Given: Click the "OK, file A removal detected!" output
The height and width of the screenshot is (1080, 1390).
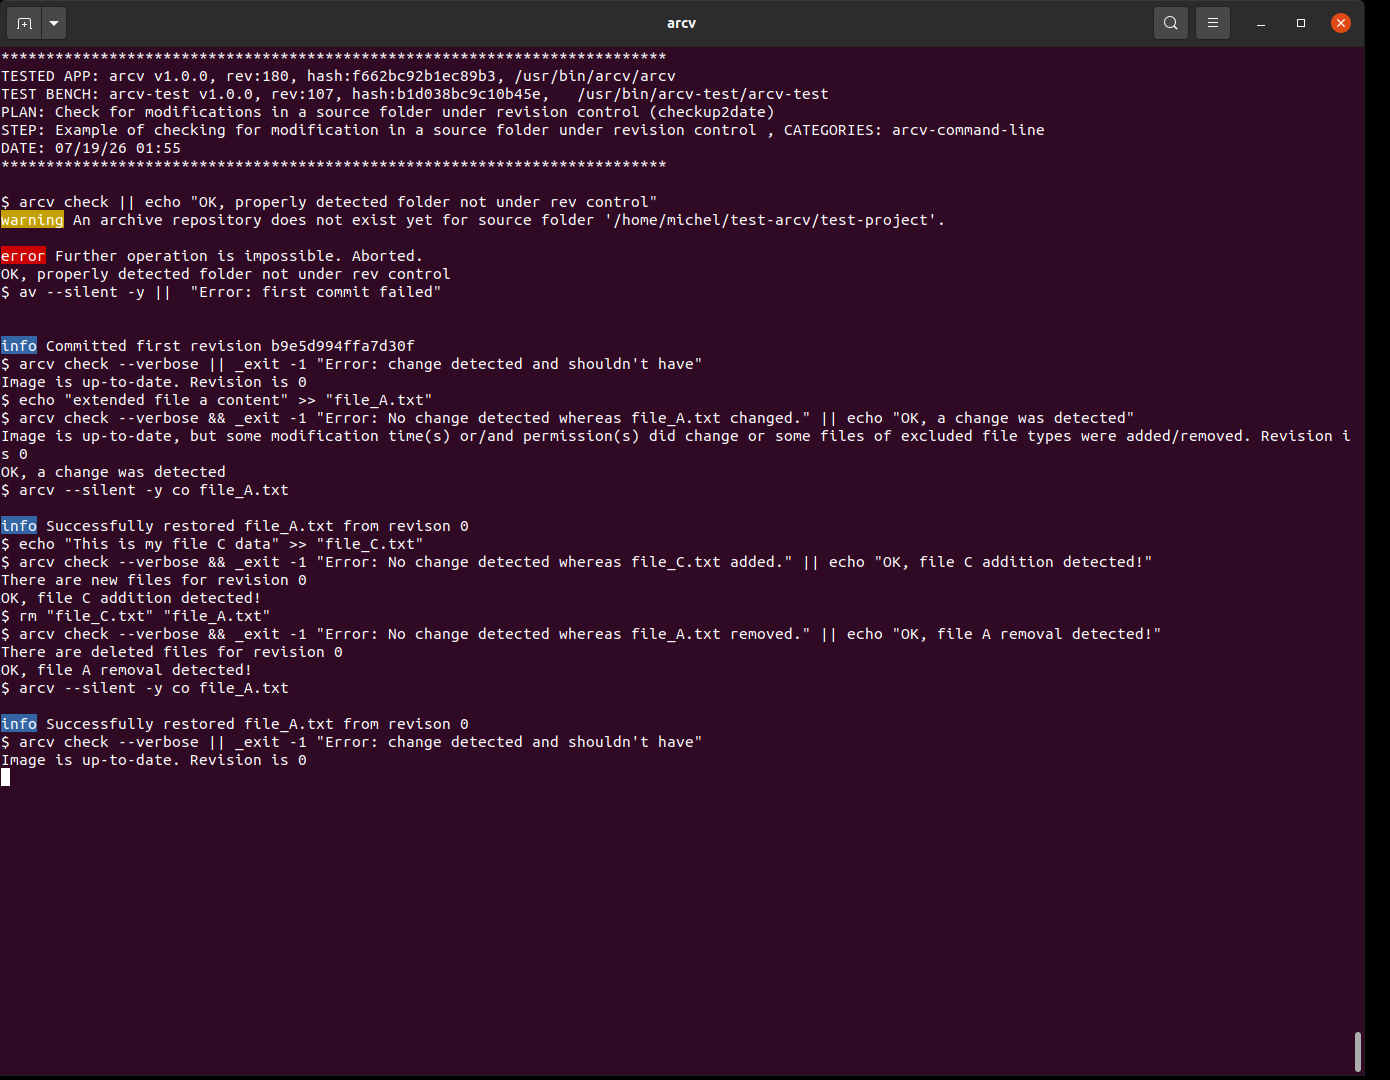Looking at the screenshot, I should [126, 670].
